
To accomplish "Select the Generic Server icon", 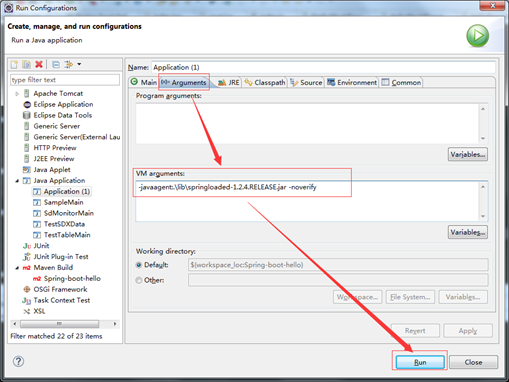I will (x=27, y=126).
